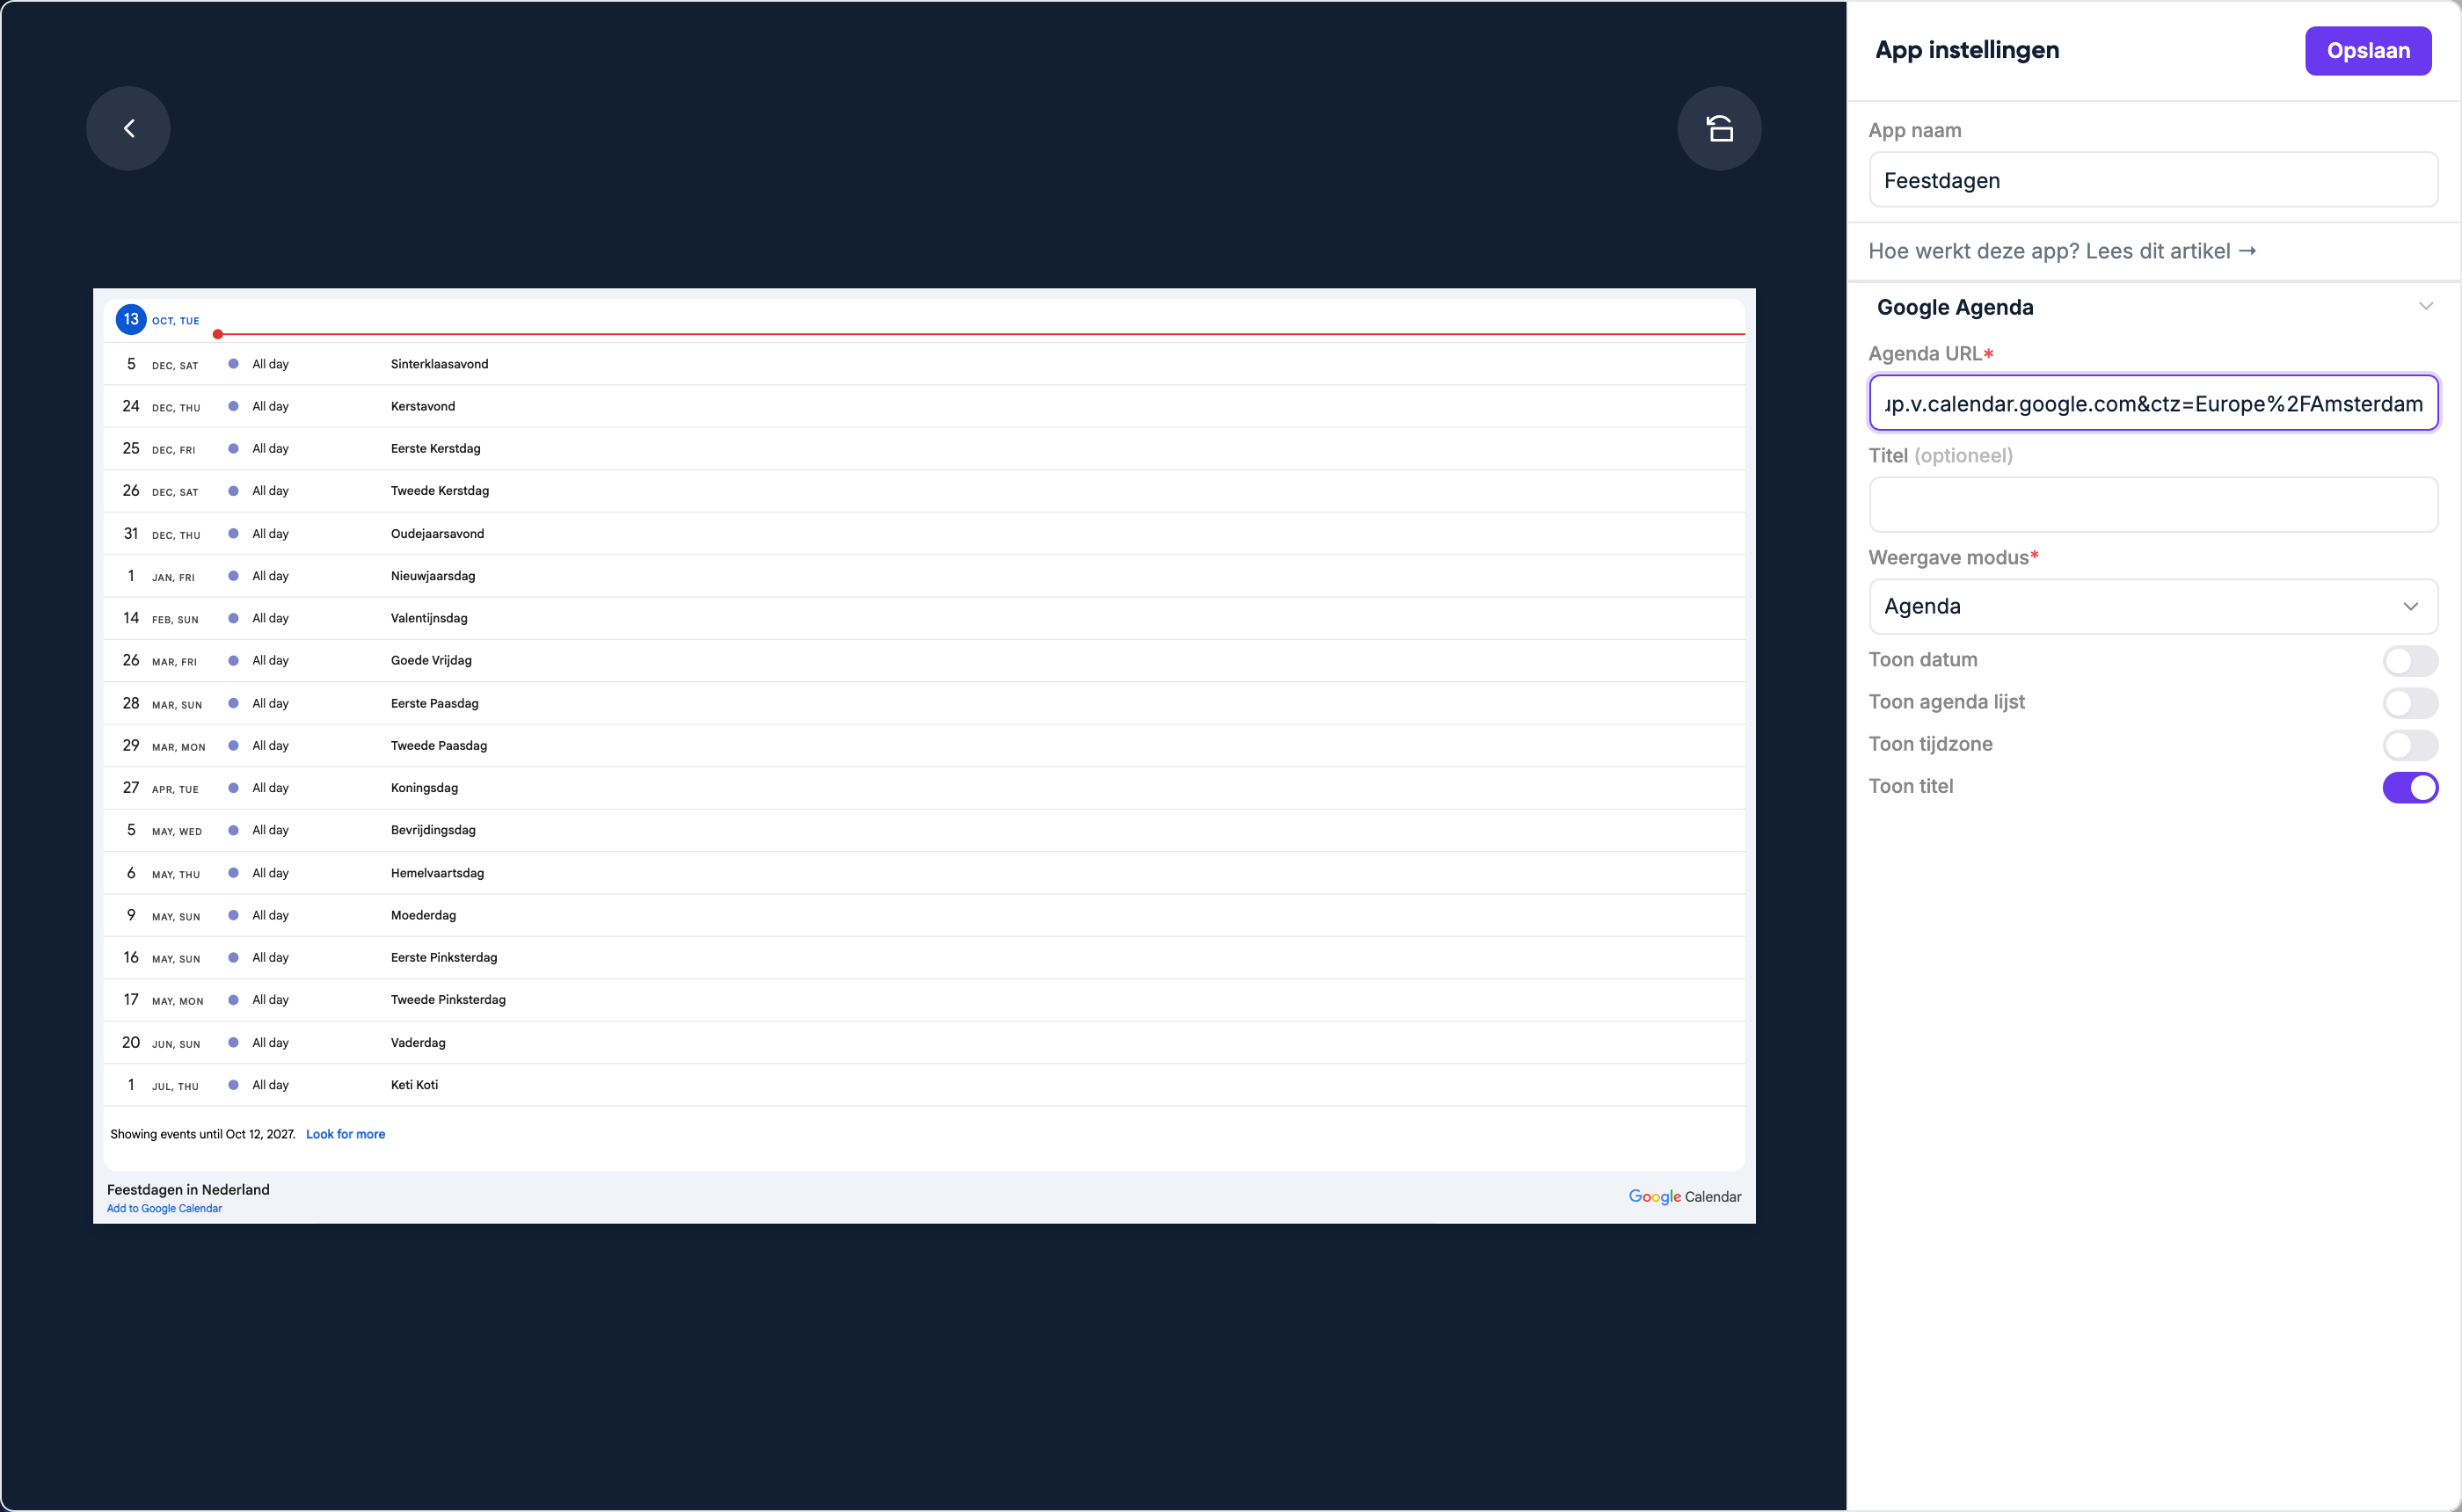Select the blue 13 today date circle
The height and width of the screenshot is (1512, 2462).
point(131,319)
